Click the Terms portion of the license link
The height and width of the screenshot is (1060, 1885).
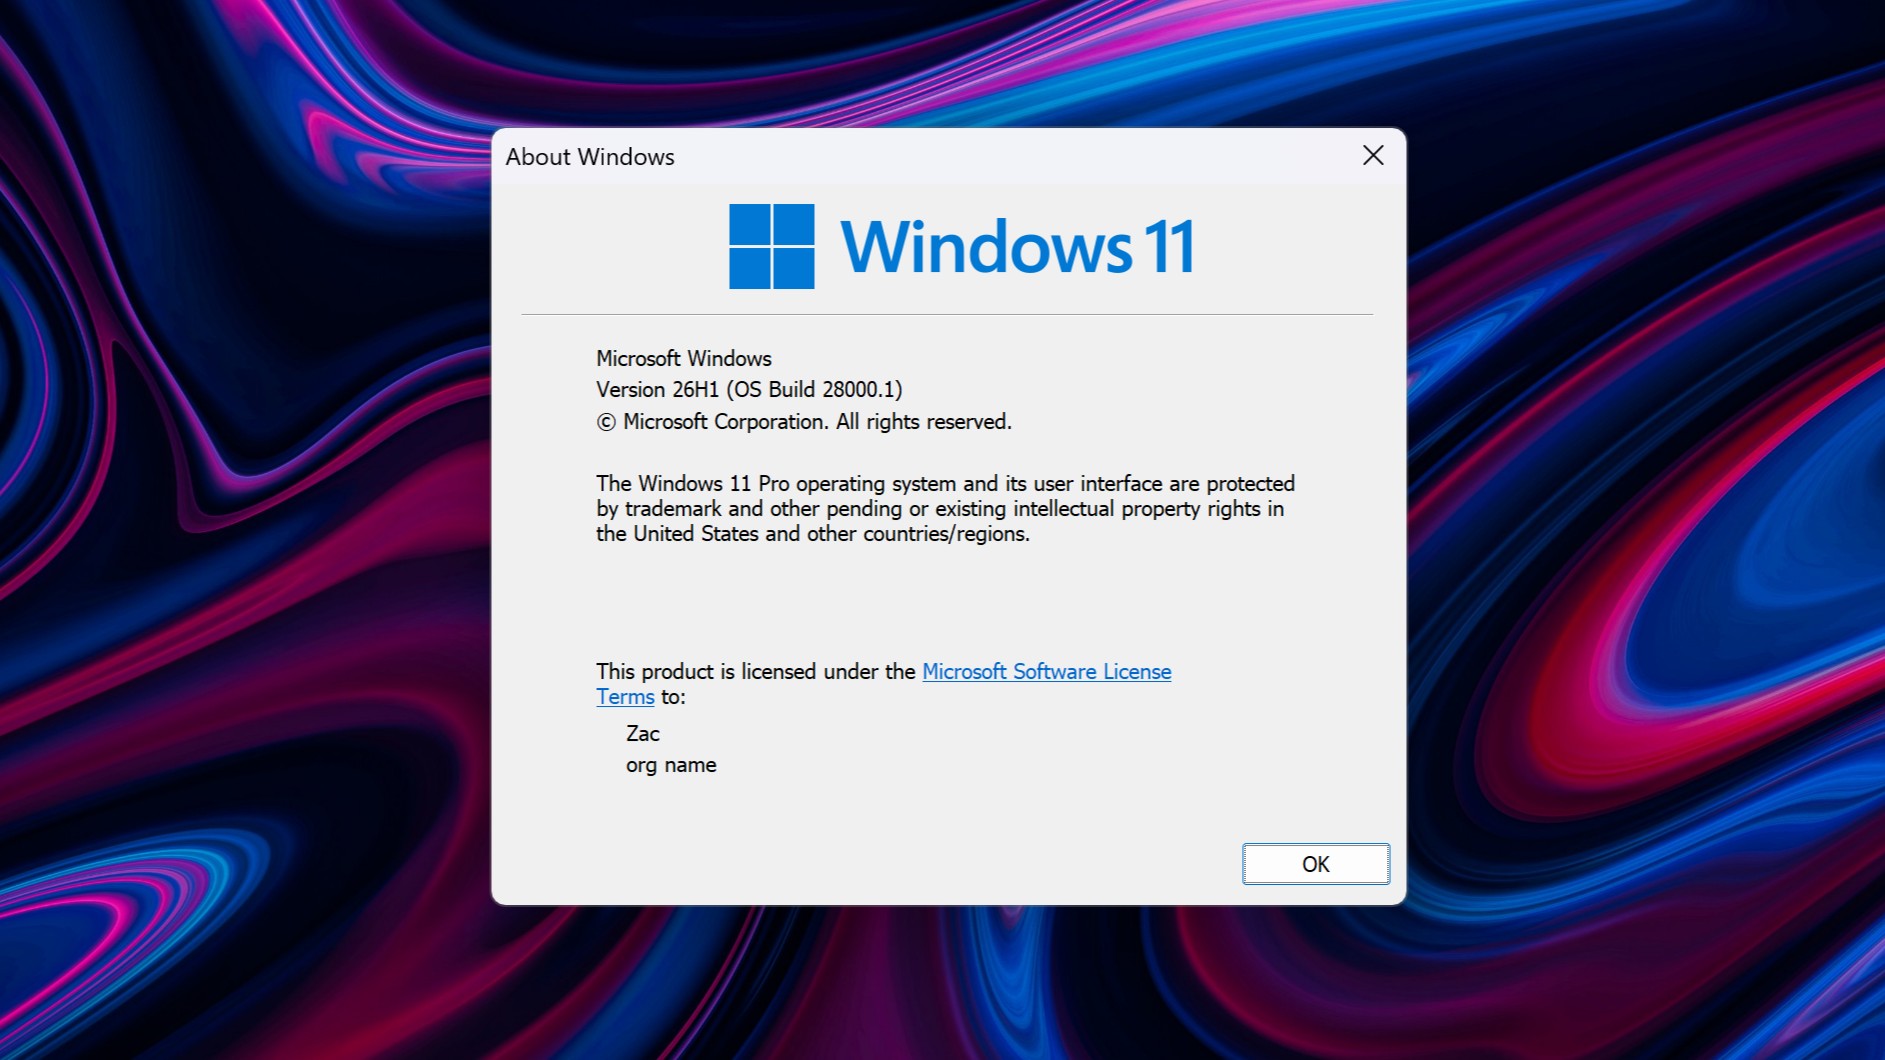tap(624, 697)
